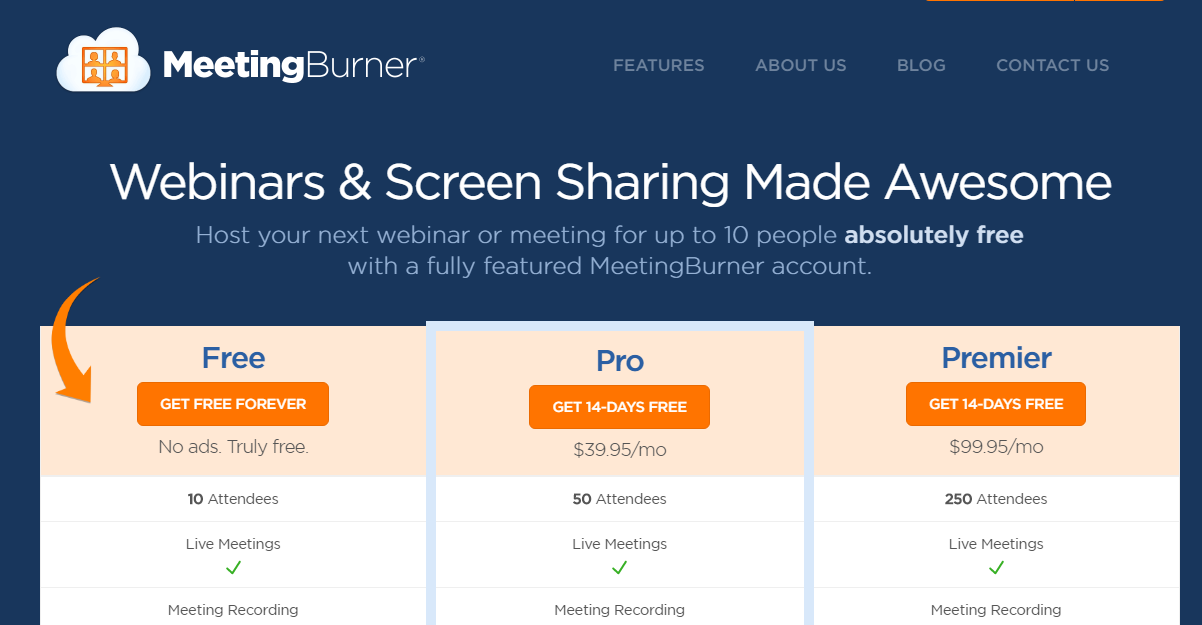1202x625 pixels.
Task: Click the bold 'absolutely free' text
Action: (x=934, y=236)
